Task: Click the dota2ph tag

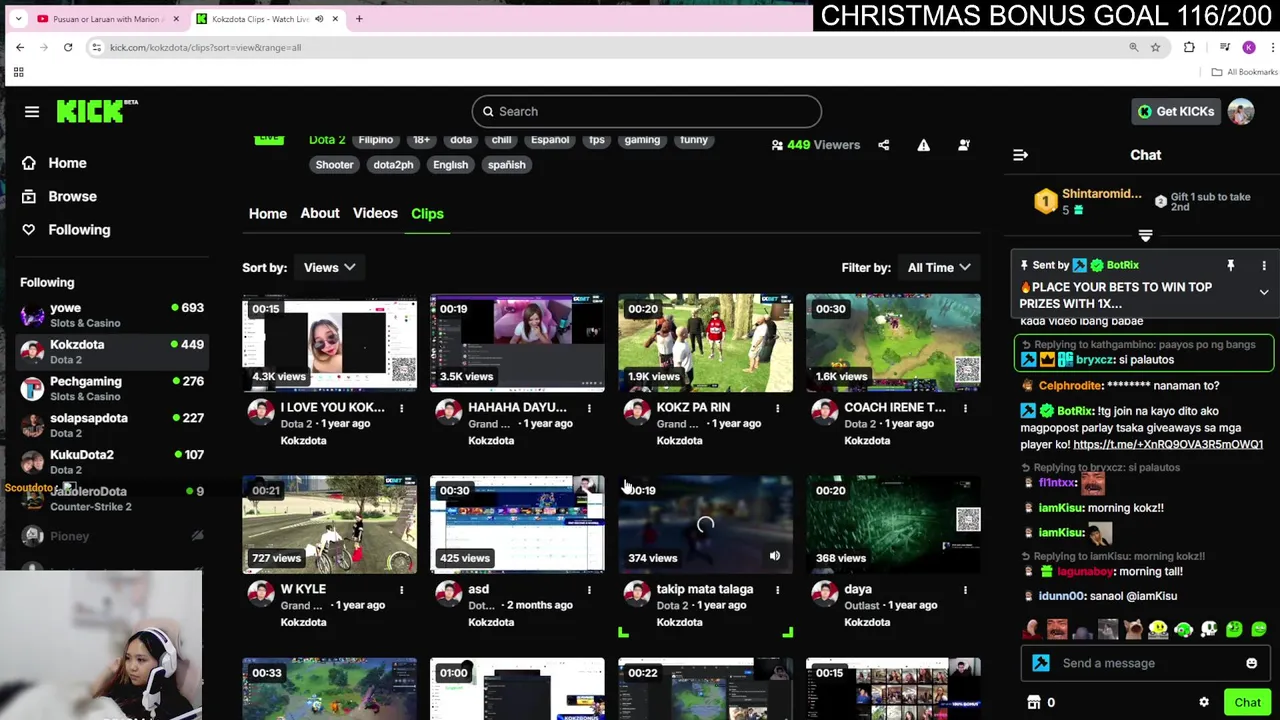Action: pyautogui.click(x=393, y=165)
